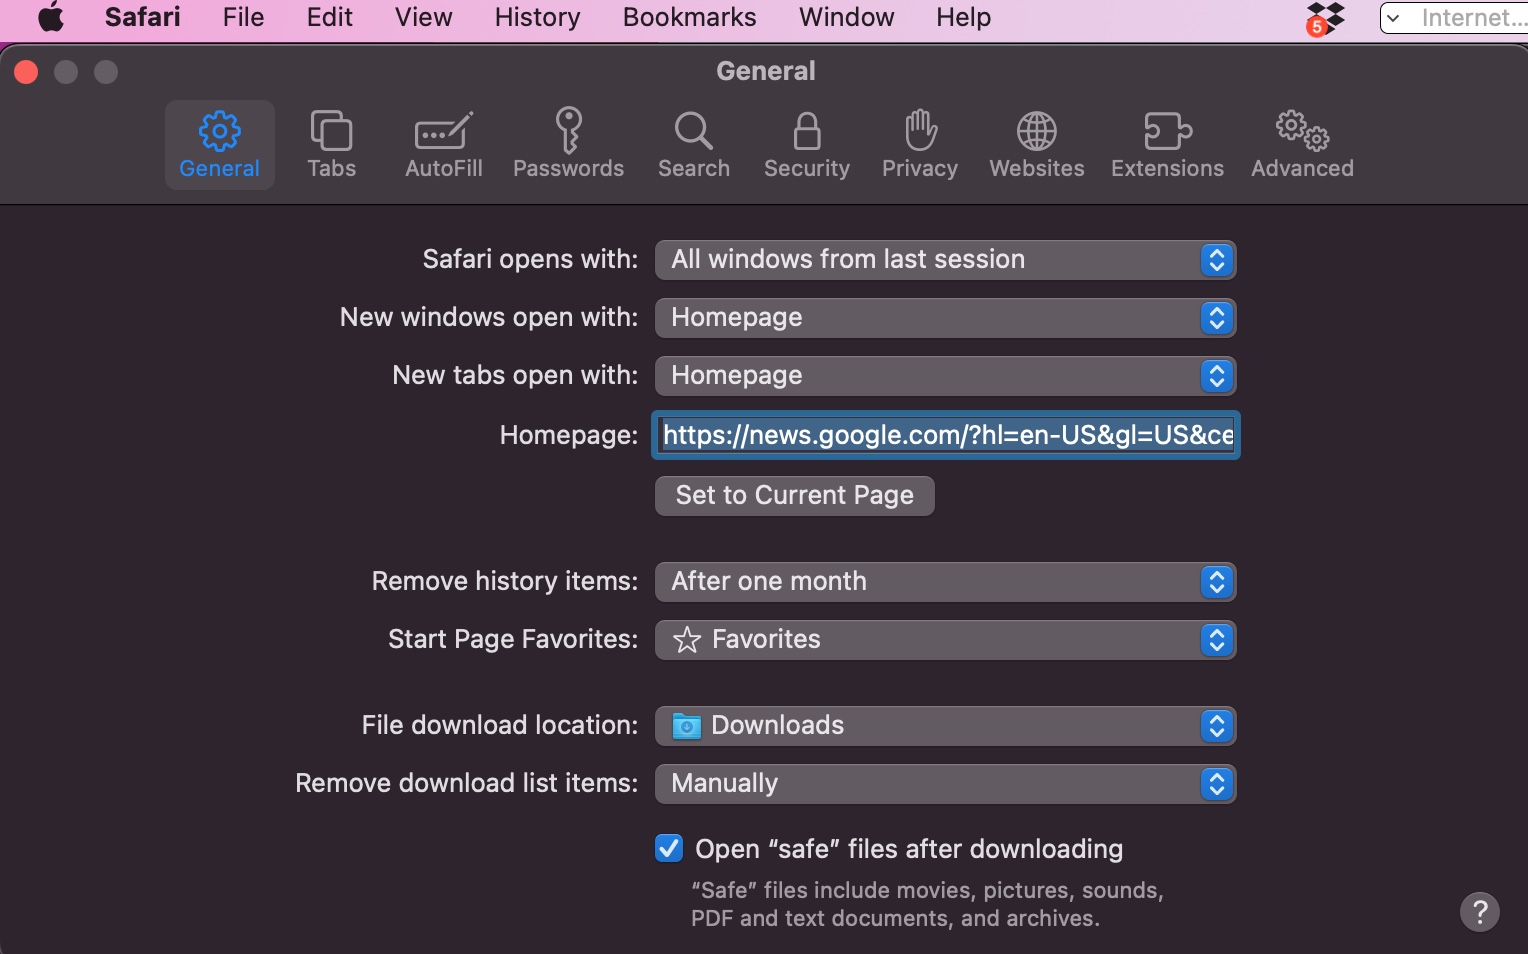
Task: Expand the Remove download list items dropdown
Action: click(x=945, y=784)
